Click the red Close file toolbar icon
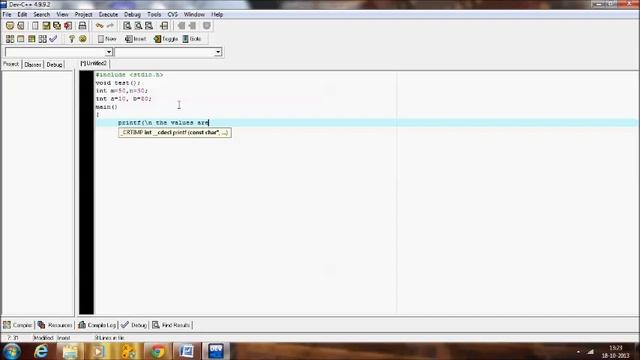 click(x=68, y=26)
